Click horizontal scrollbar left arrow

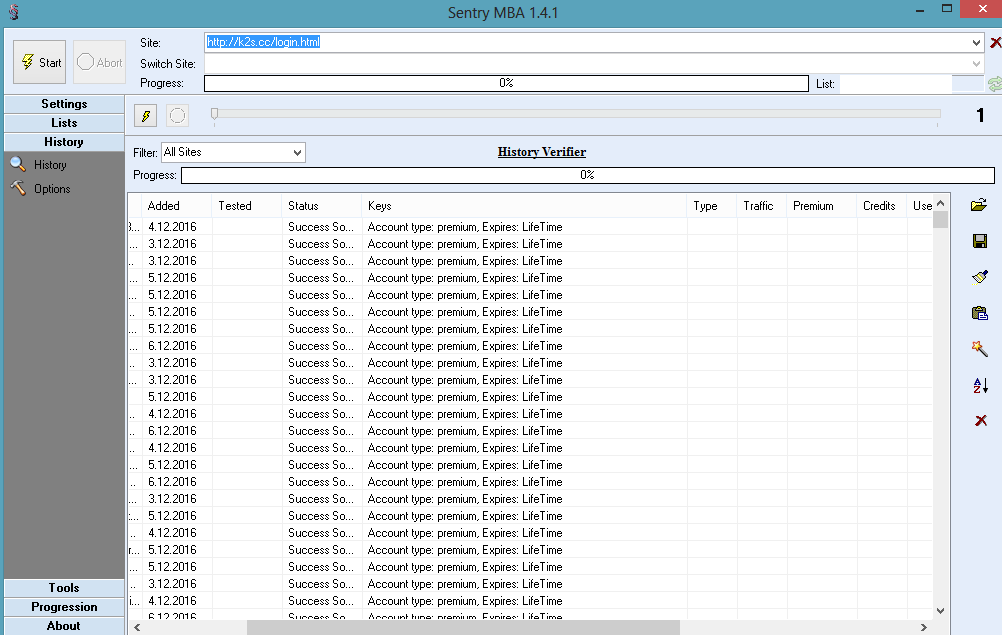pyautogui.click(x=137, y=627)
